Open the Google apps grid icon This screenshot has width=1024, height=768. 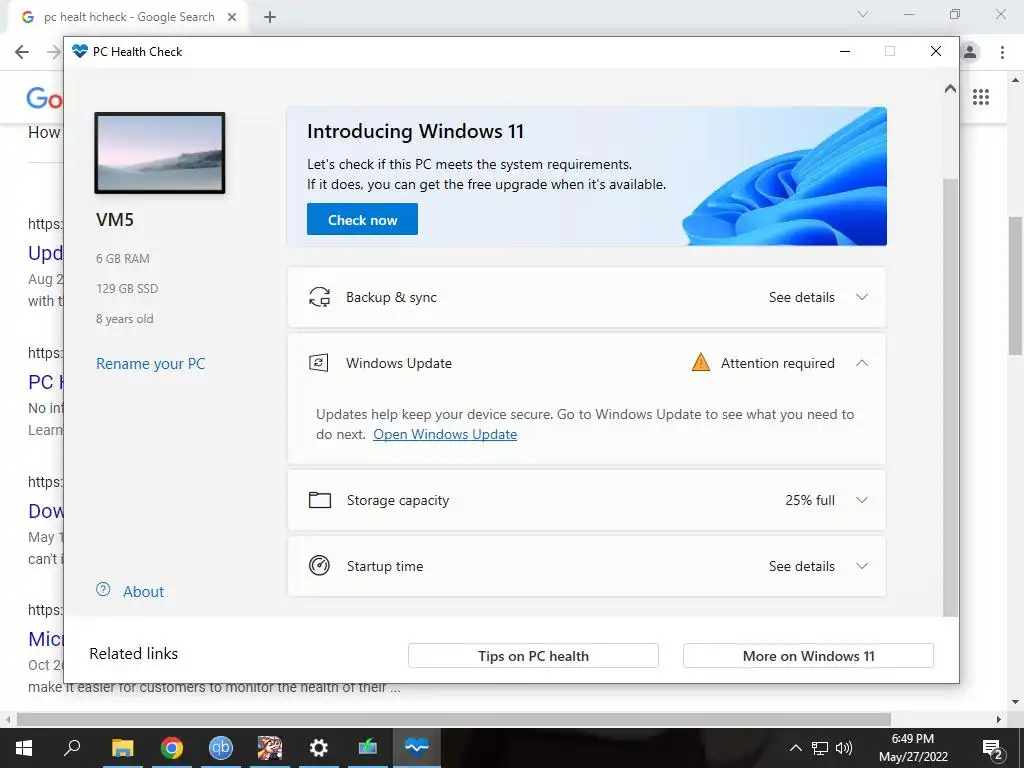point(981,97)
